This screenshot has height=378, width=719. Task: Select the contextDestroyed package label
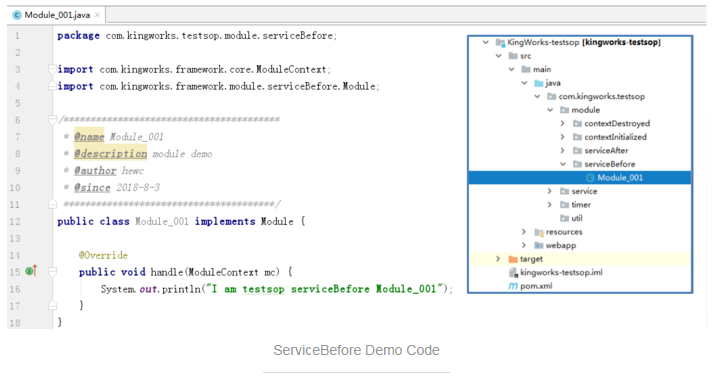[617, 123]
